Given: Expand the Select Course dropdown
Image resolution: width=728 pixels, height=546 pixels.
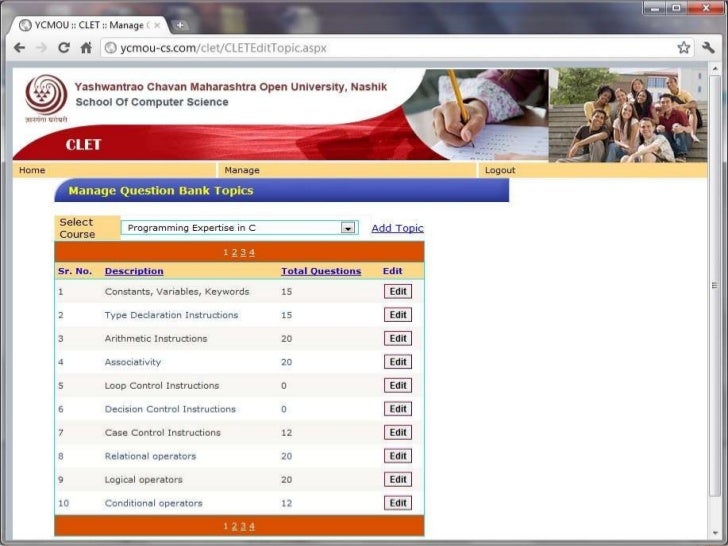Looking at the screenshot, I should tap(348, 228).
